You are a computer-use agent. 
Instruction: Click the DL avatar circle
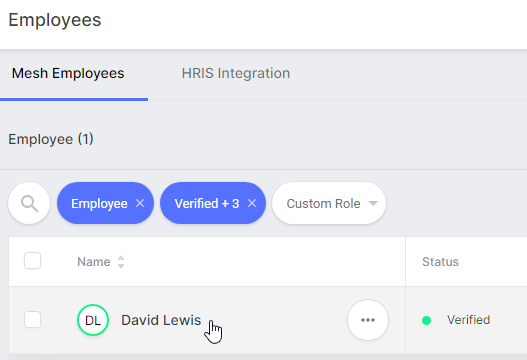93,320
